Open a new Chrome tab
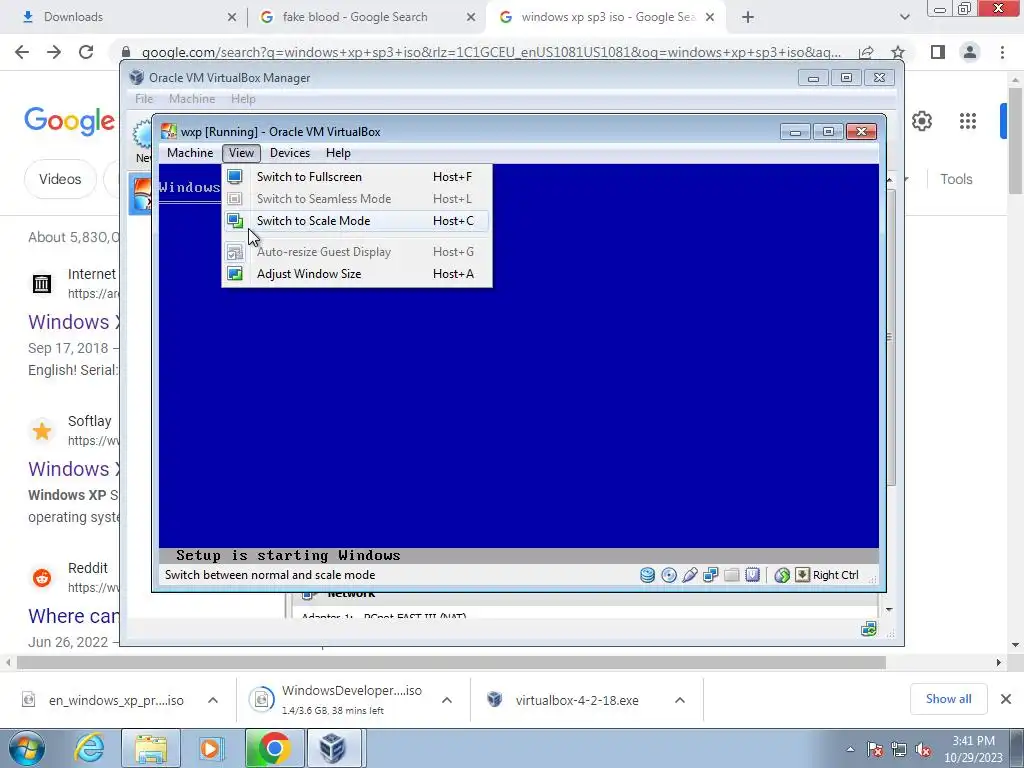 point(748,17)
